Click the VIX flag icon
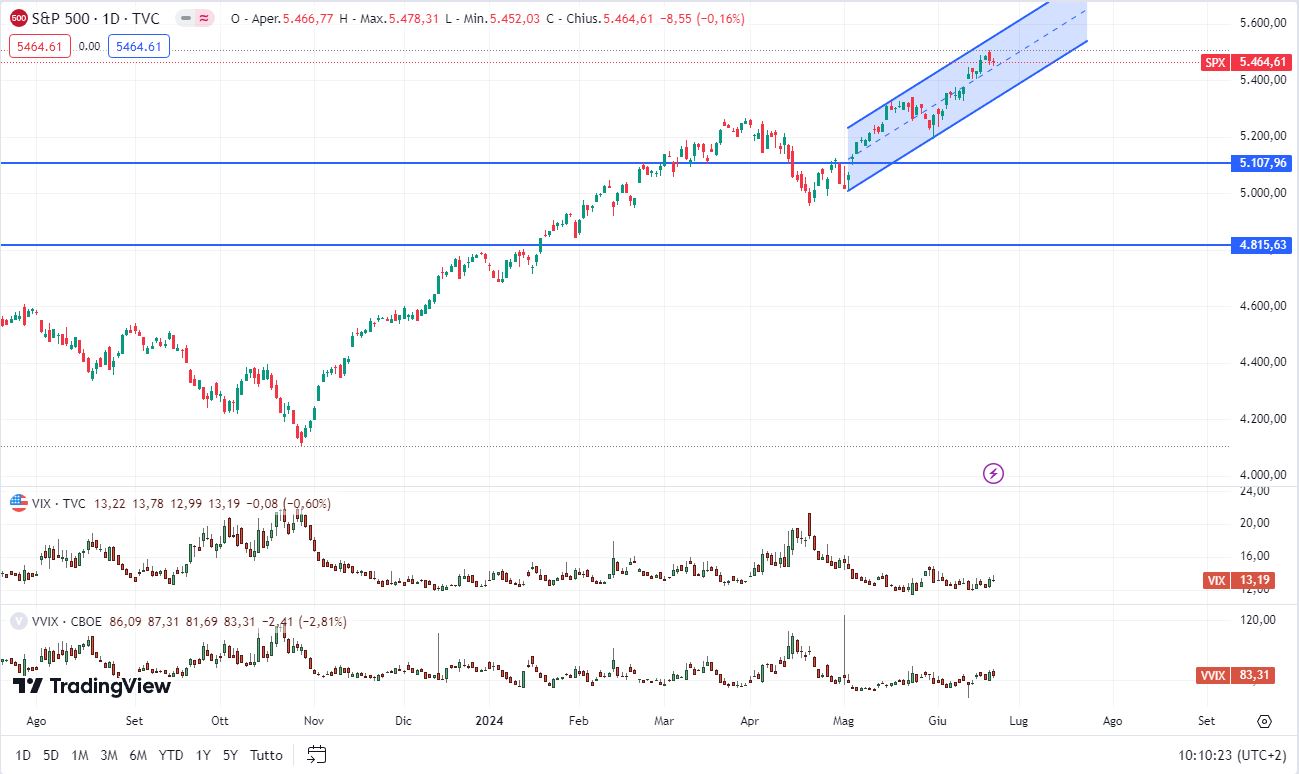Image resolution: width=1299 pixels, height=774 pixels. tap(18, 503)
